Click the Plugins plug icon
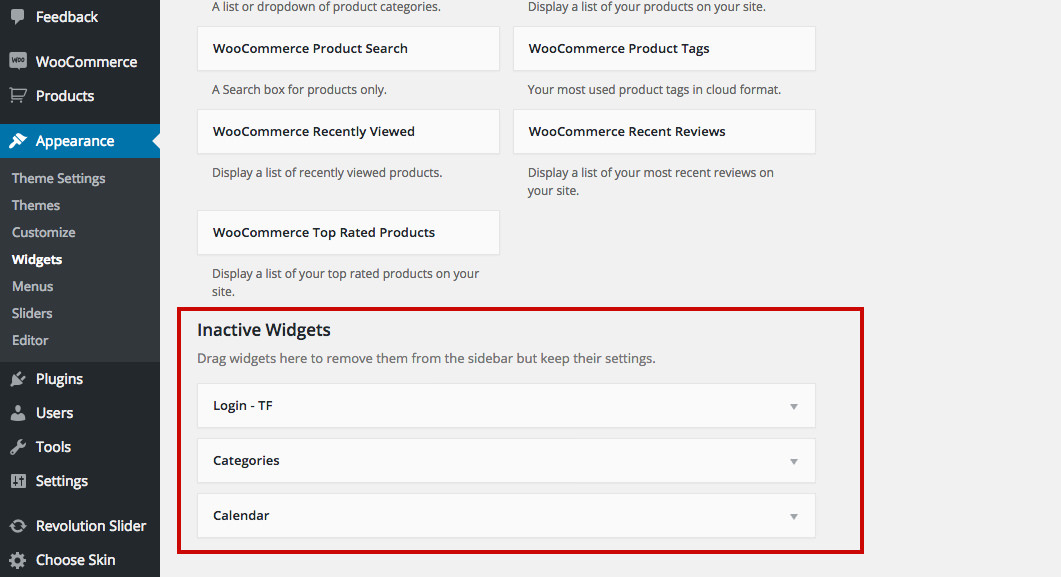This screenshot has height=577, width=1061. (x=18, y=379)
